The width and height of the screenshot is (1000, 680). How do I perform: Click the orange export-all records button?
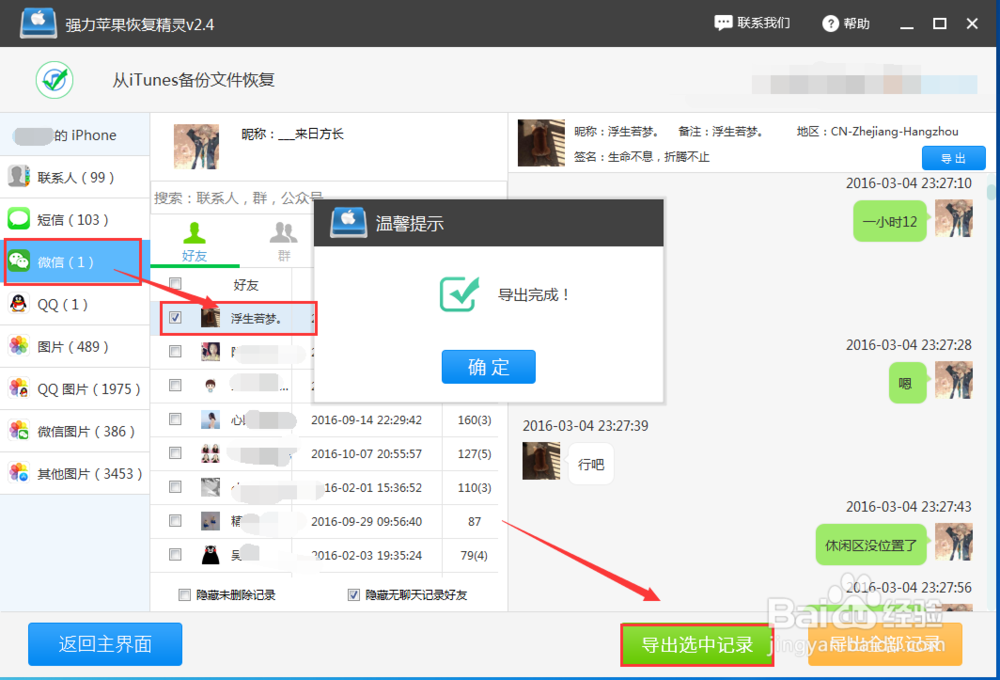coord(885,645)
